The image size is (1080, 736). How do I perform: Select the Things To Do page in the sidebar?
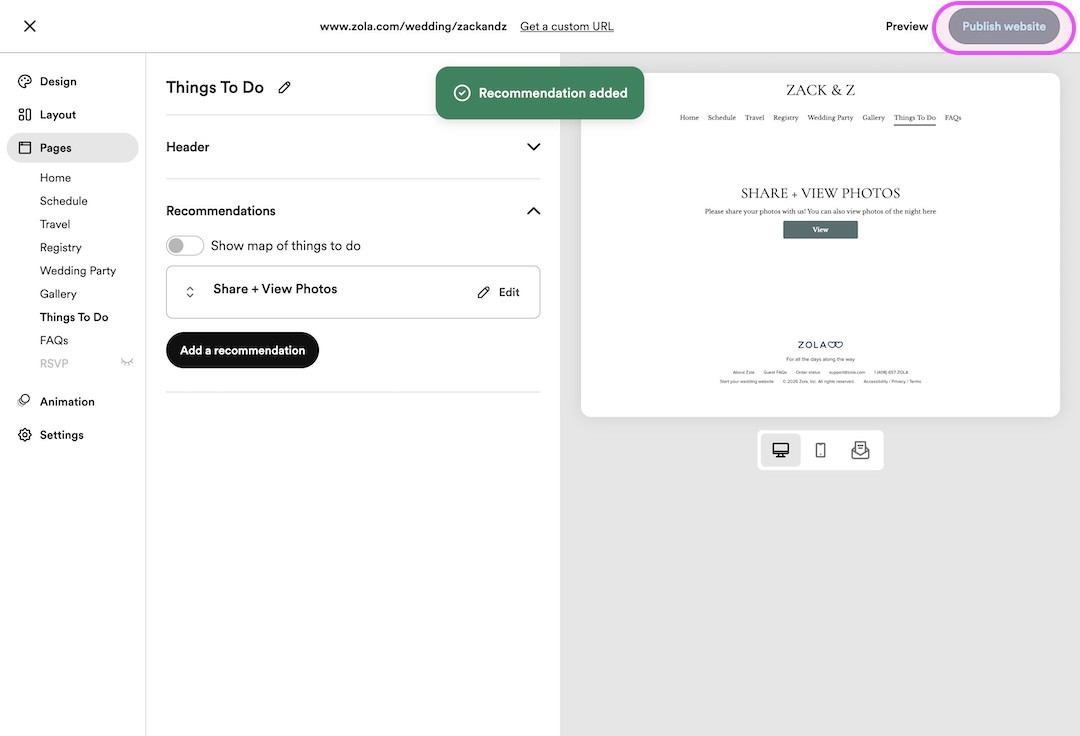tap(74, 317)
